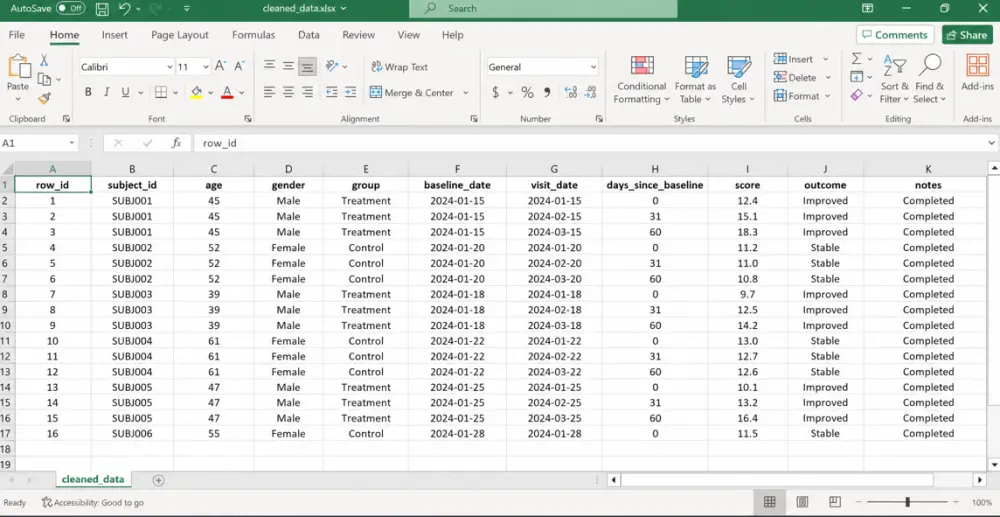1000x517 pixels.
Task: Open the font size dropdown
Action: (206, 67)
